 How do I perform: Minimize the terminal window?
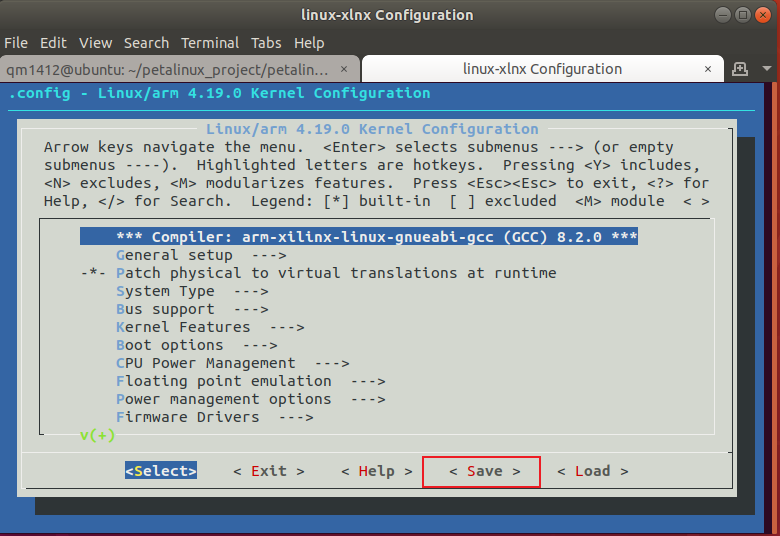tap(722, 15)
